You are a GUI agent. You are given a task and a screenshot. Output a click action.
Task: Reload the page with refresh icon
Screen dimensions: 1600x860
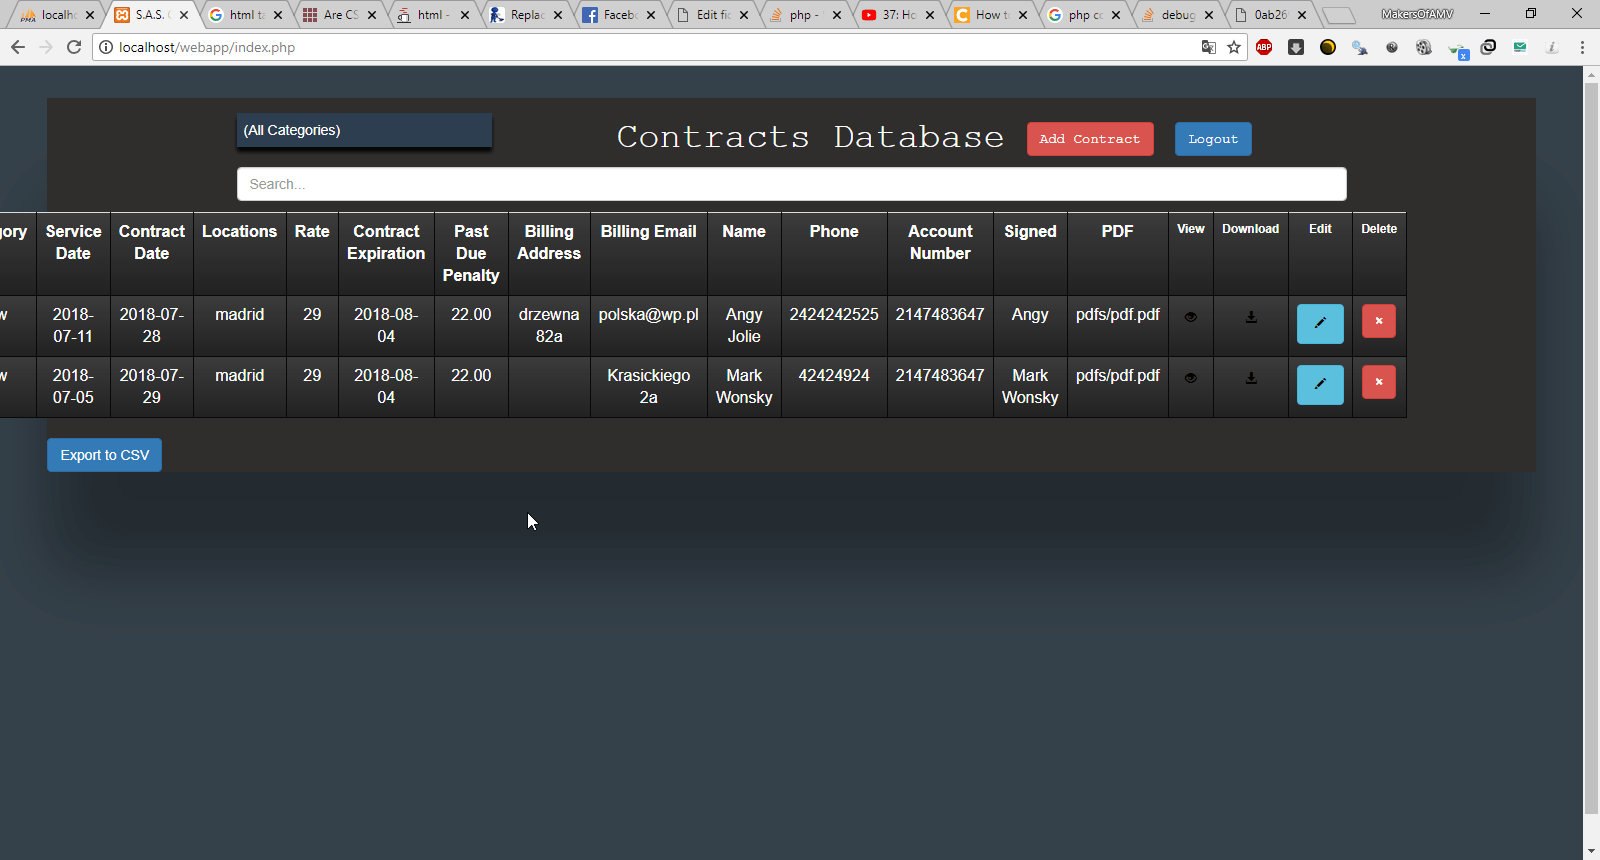[x=74, y=47]
